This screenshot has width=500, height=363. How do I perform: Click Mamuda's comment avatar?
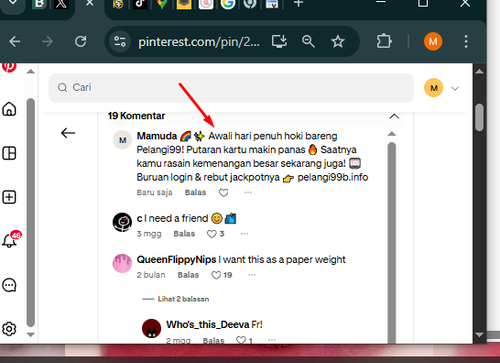[x=122, y=140]
